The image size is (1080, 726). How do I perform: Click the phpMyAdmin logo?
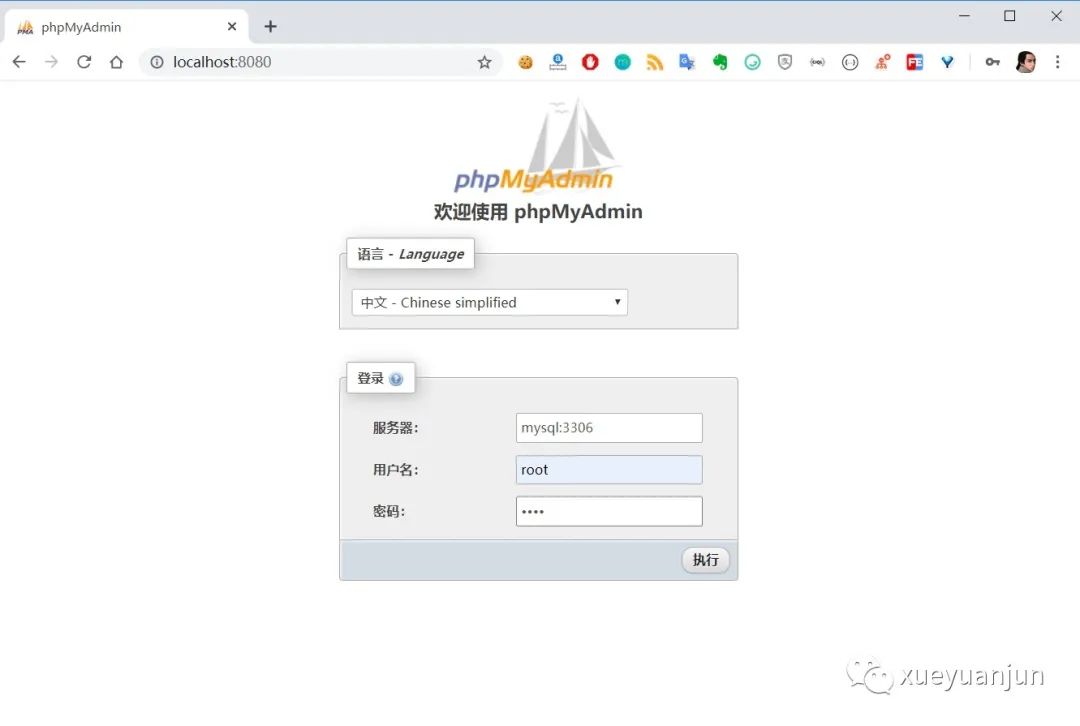coord(537,145)
